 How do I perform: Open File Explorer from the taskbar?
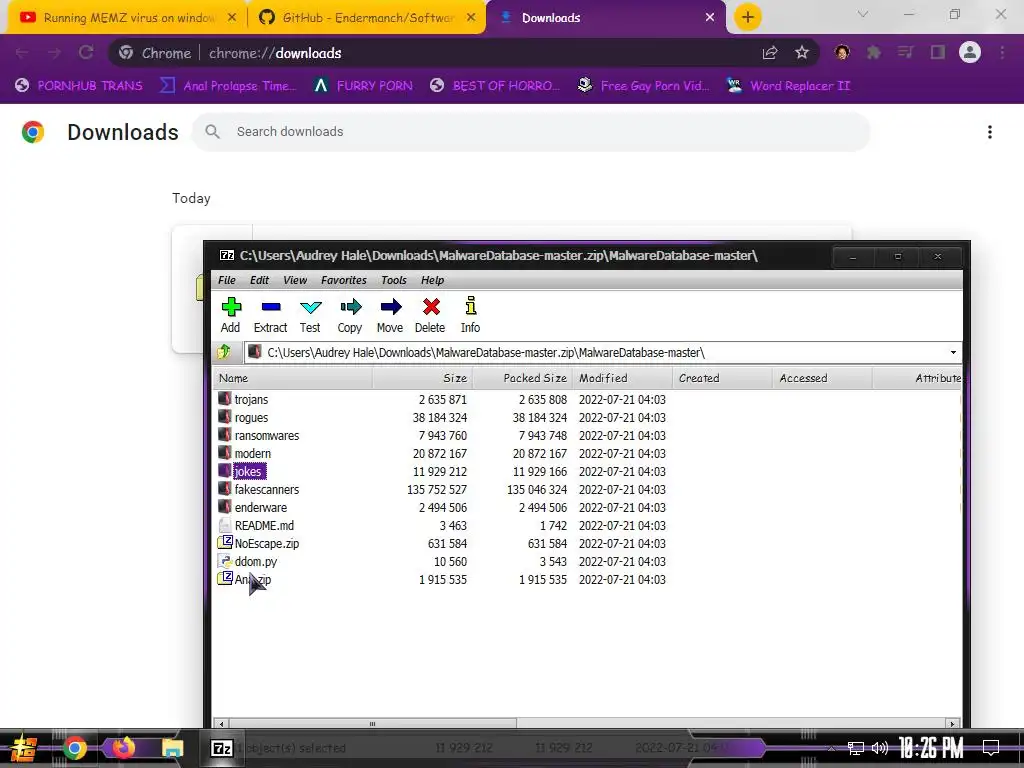173,748
